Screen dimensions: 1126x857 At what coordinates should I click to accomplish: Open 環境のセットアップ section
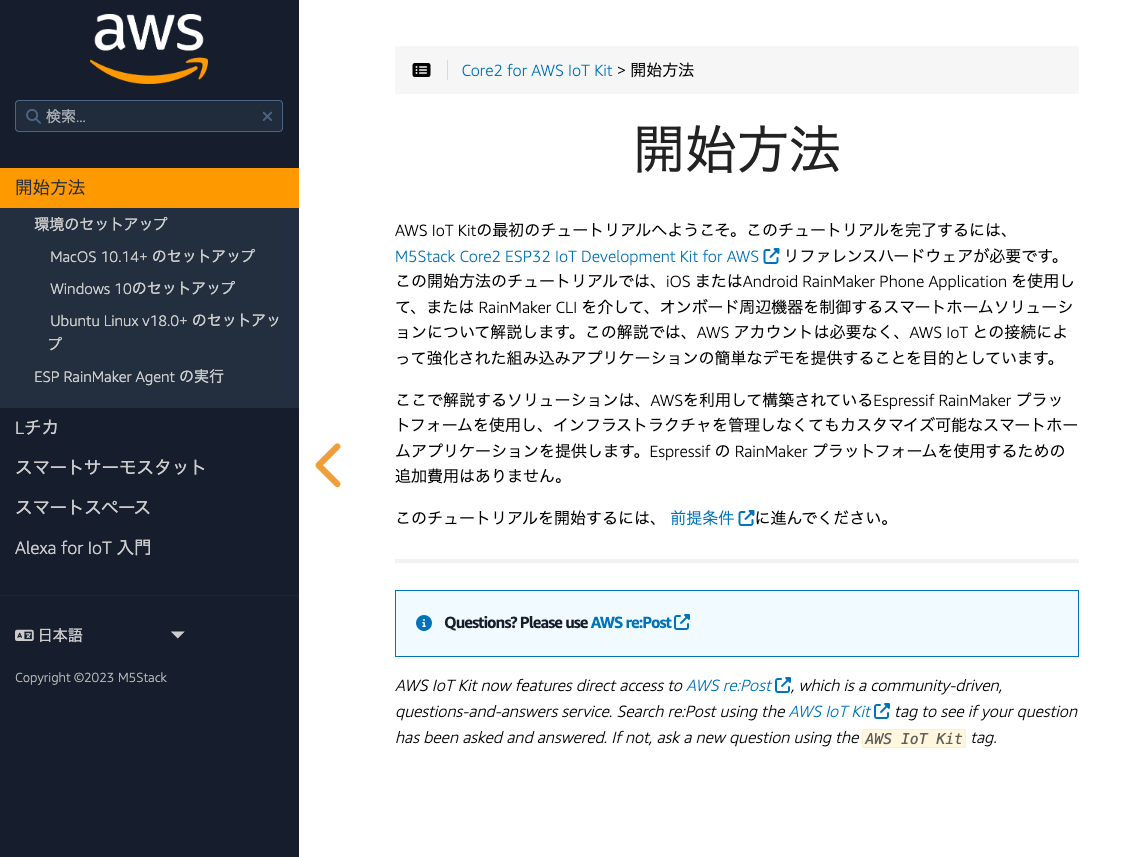[101, 224]
